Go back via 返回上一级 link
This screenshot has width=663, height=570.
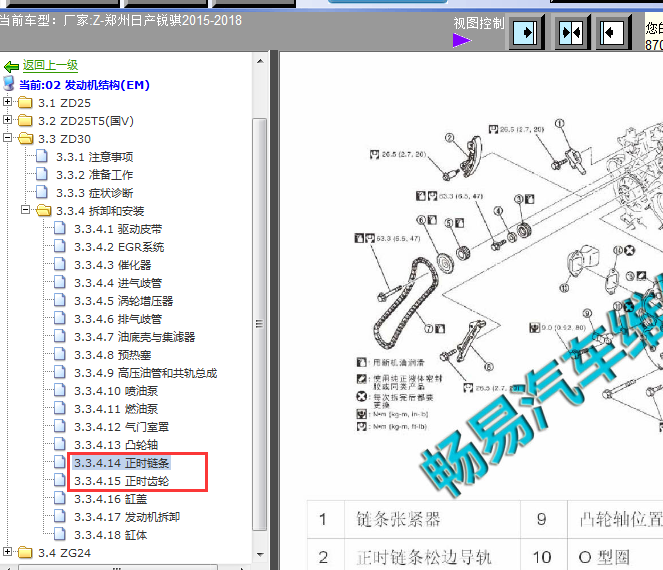coord(50,65)
